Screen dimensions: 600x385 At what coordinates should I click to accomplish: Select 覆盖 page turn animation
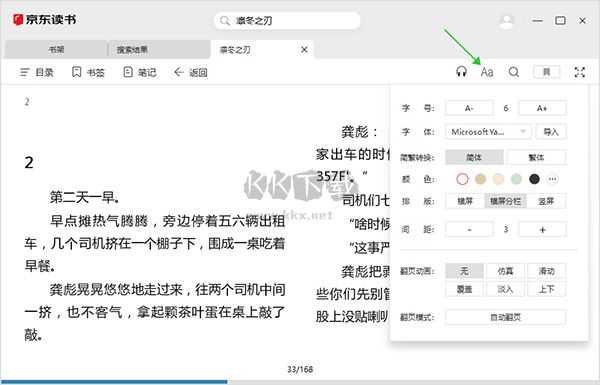464,289
